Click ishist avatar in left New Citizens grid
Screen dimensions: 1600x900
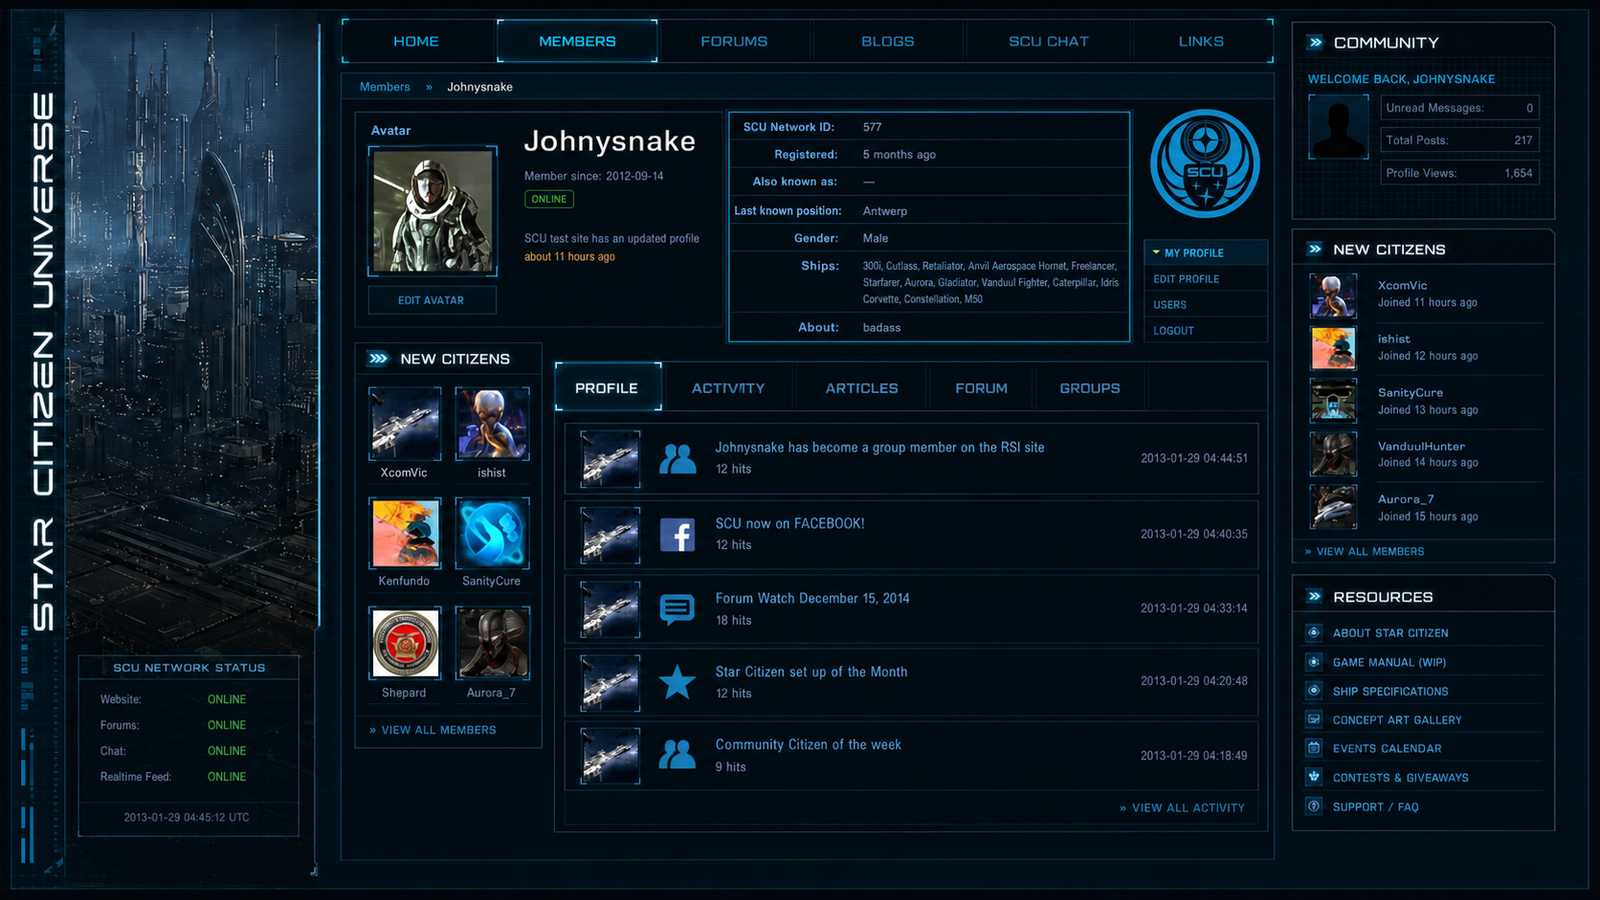491,424
